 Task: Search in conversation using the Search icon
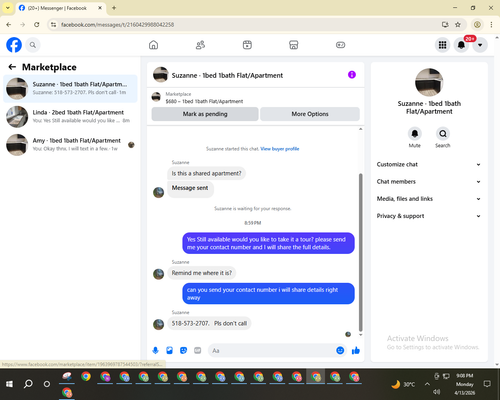pyautogui.click(x=443, y=134)
